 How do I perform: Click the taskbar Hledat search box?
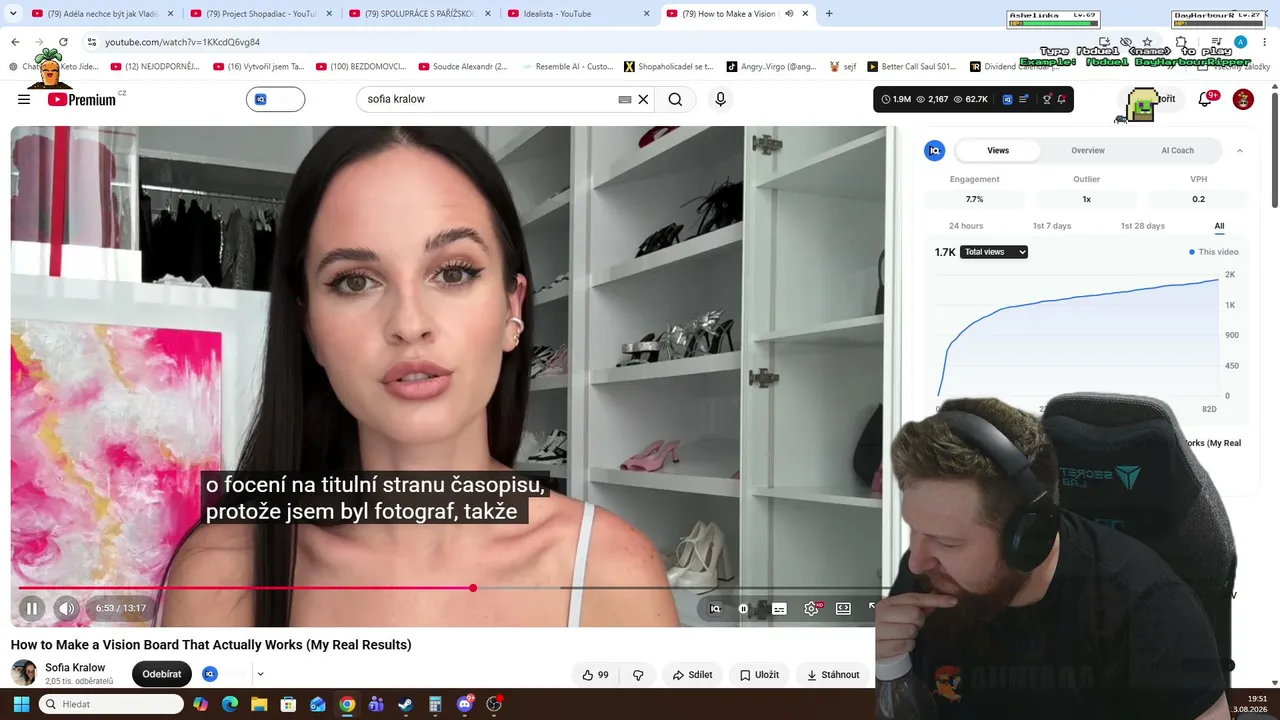111,704
